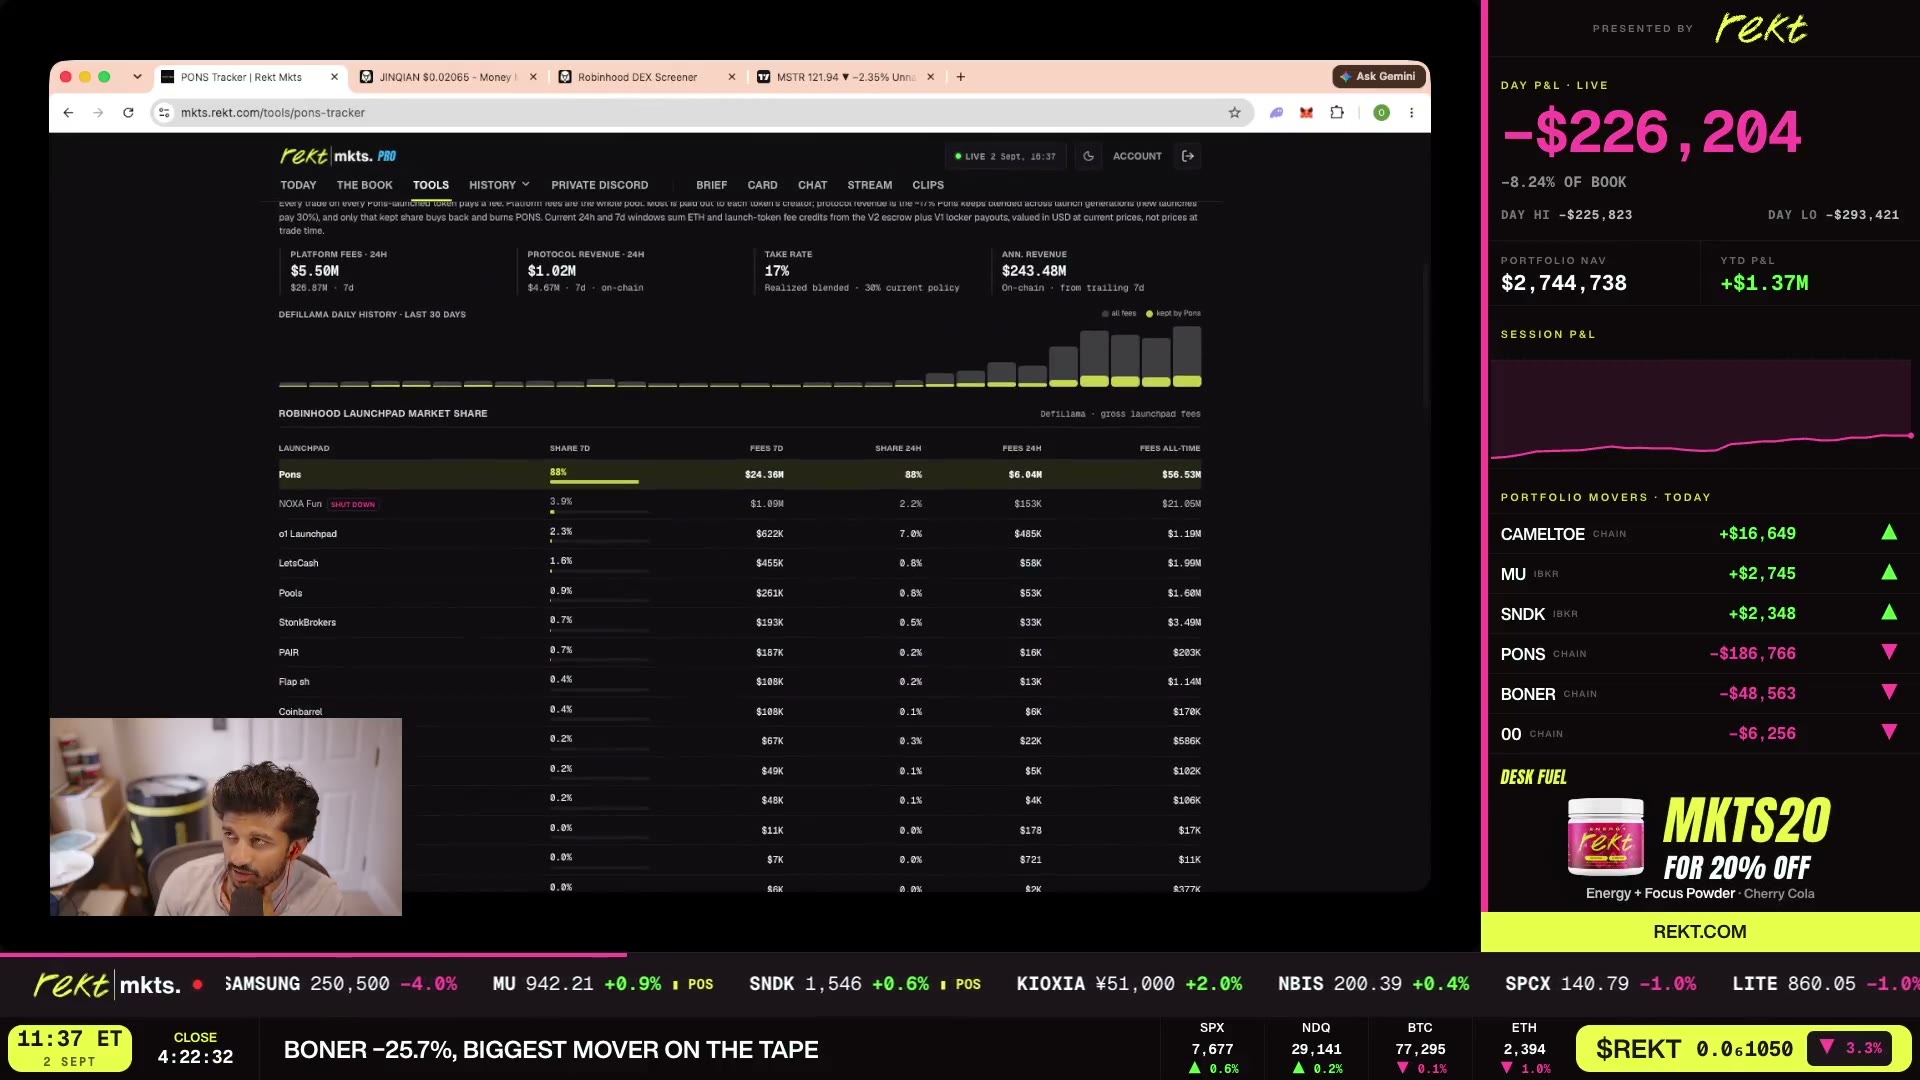Click the logout icon next to ACCOUNT

1188,156
